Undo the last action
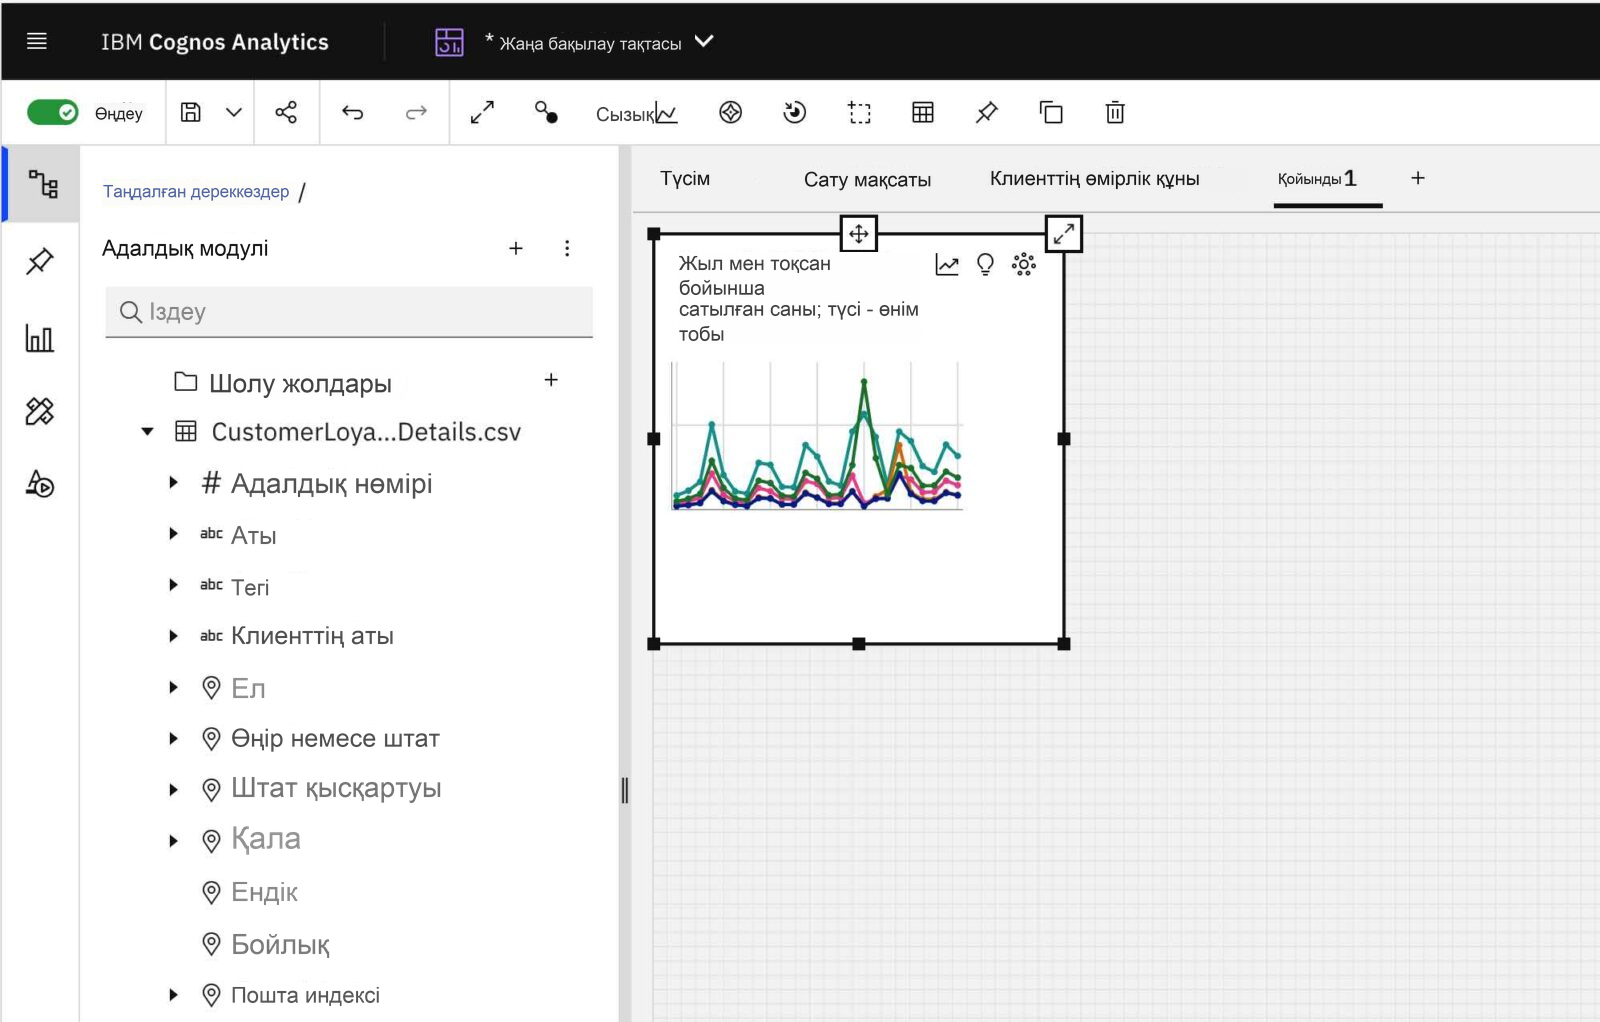Image resolution: width=1600 pixels, height=1022 pixels. point(352,112)
